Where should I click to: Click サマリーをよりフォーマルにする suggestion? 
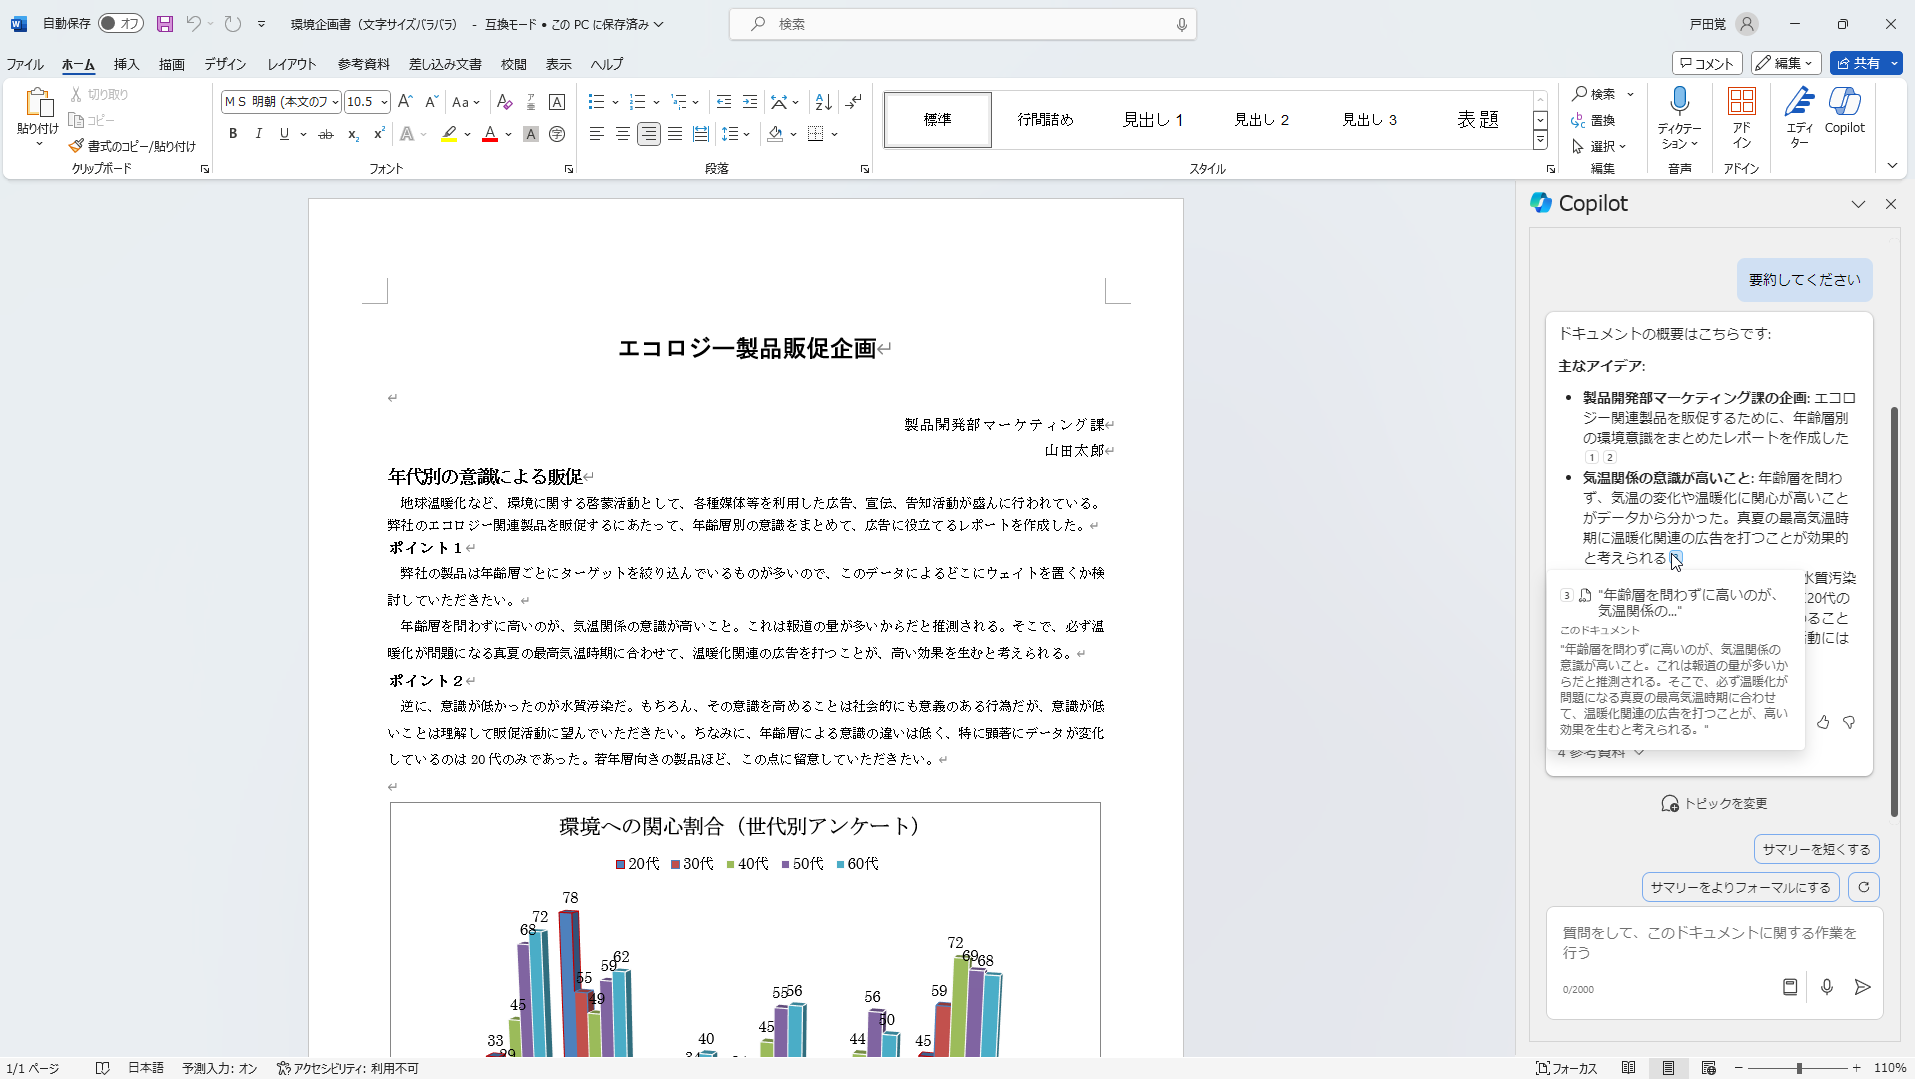point(1740,887)
